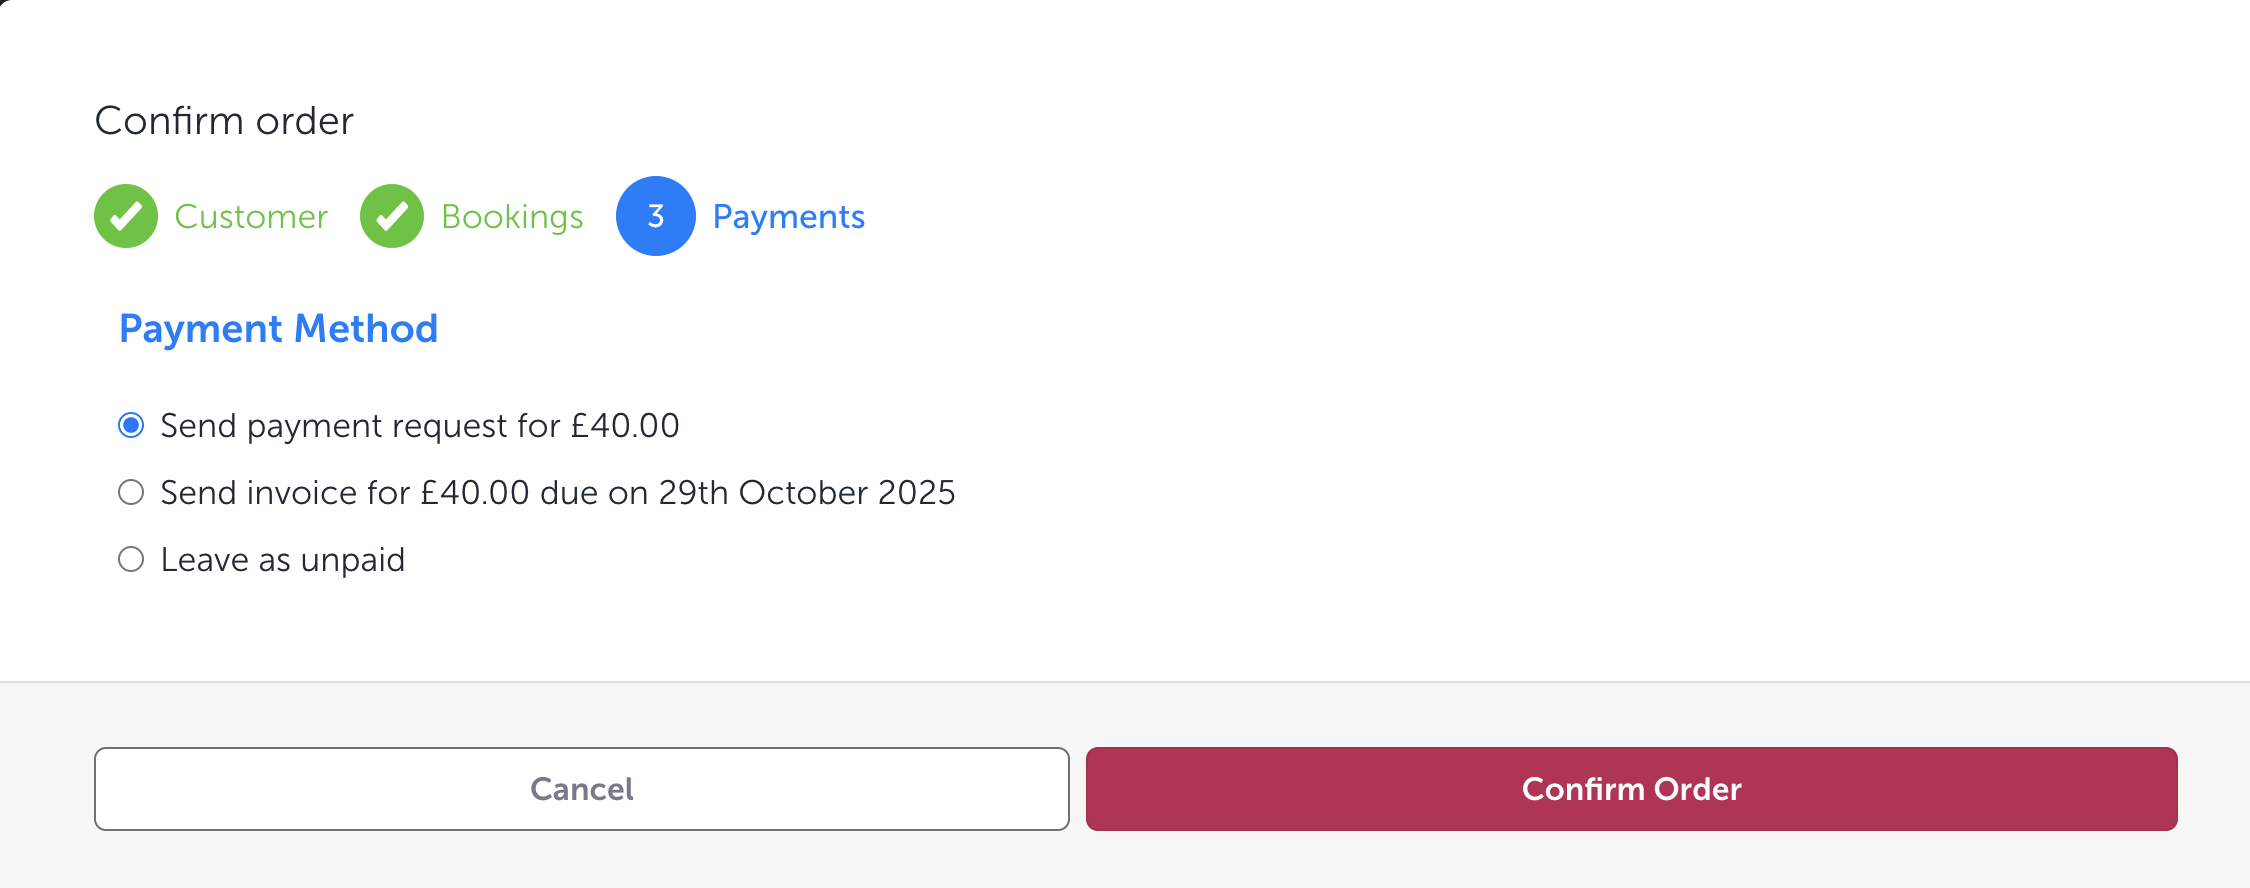The width and height of the screenshot is (2250, 888).
Task: Click £40.00 in the invoice option
Action: (475, 493)
